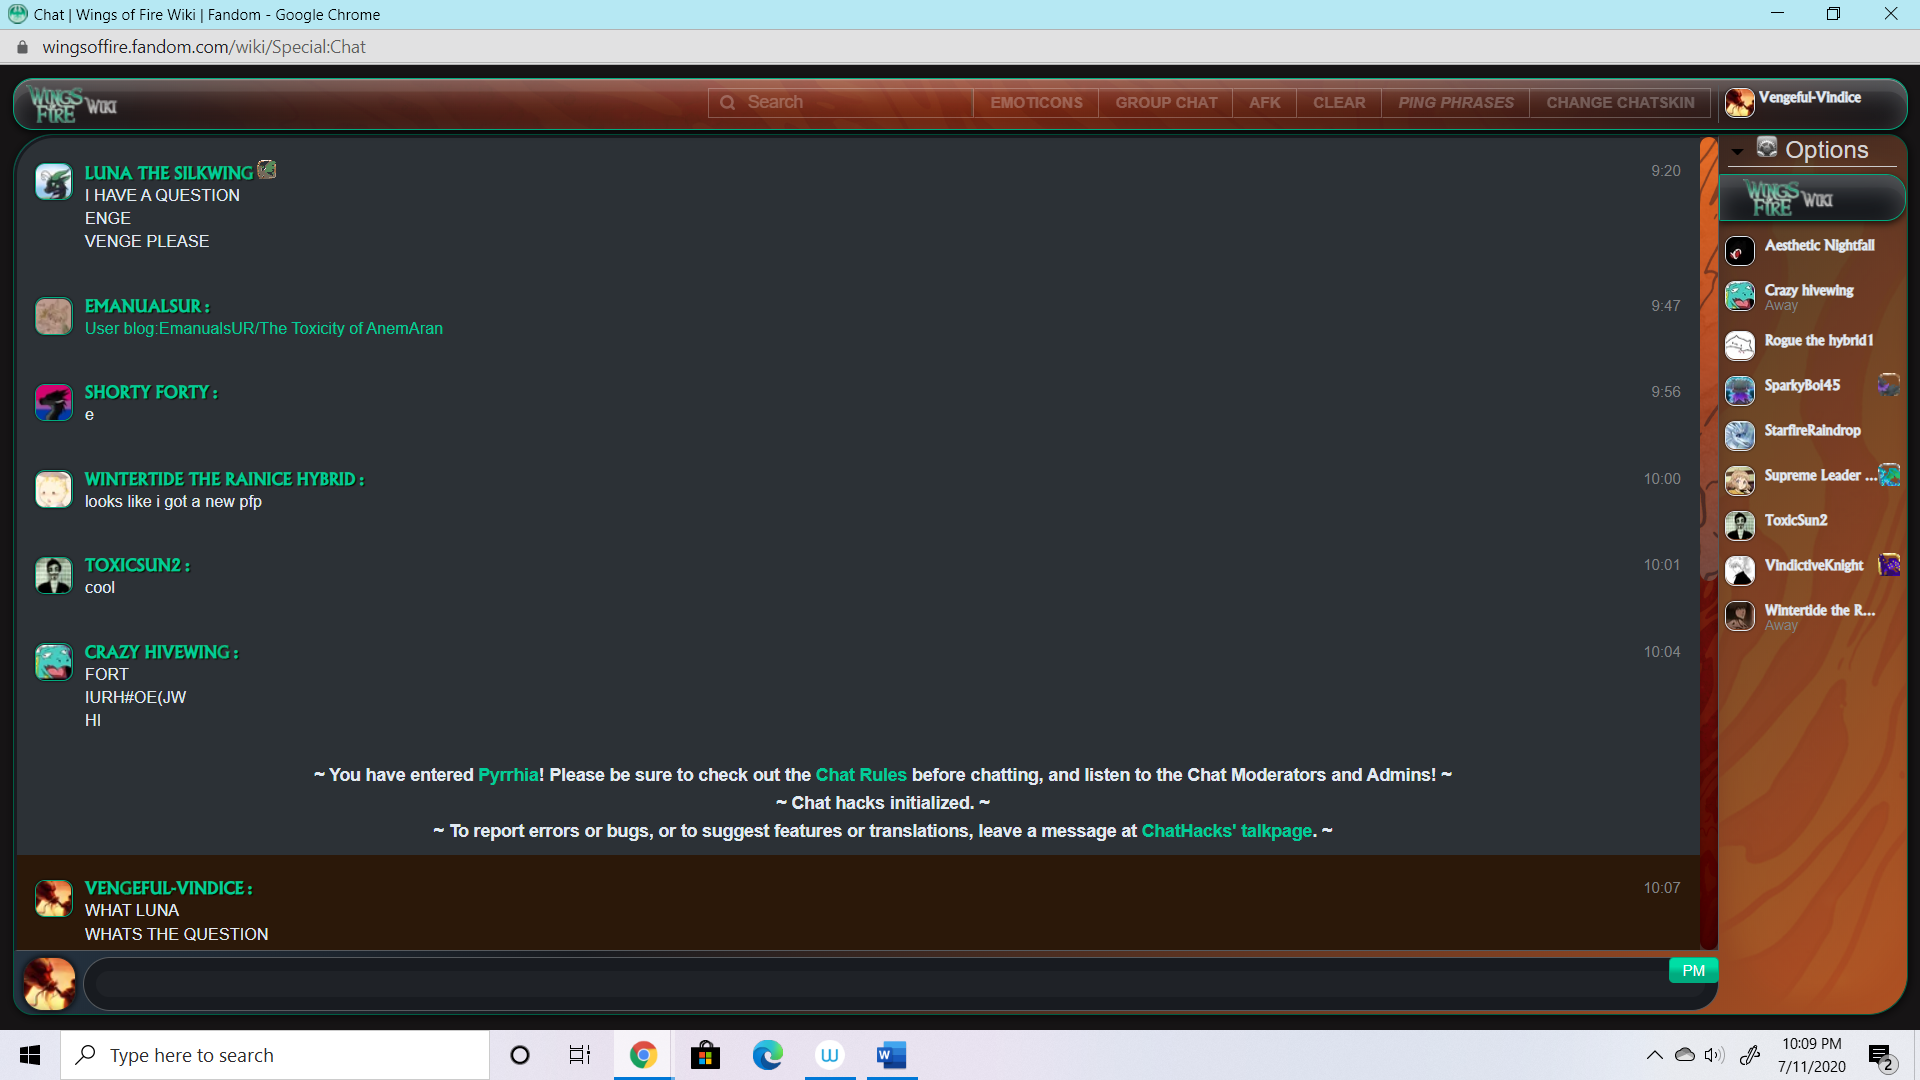Toggle AFK status
This screenshot has width=1920, height=1080.
pos(1264,103)
